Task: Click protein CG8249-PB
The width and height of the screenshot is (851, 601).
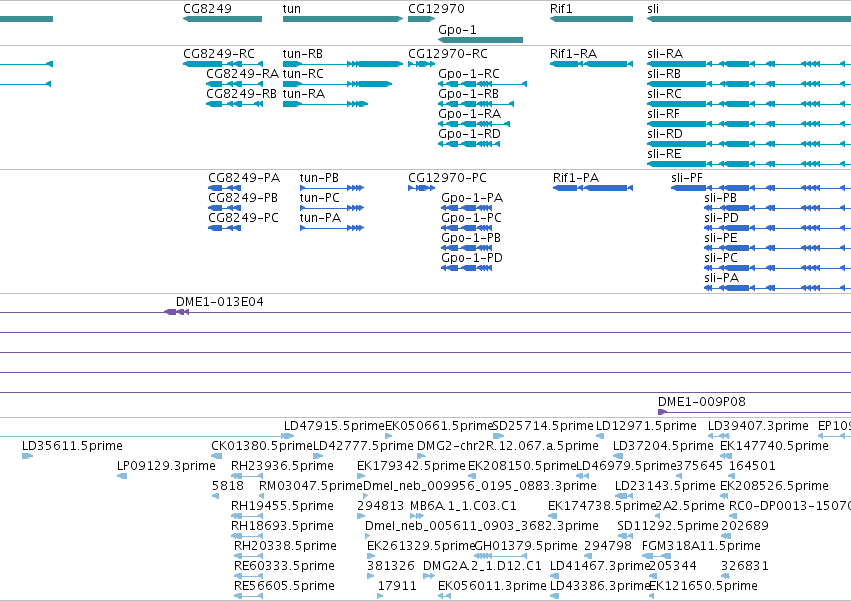Action: pyautogui.click(x=225, y=208)
